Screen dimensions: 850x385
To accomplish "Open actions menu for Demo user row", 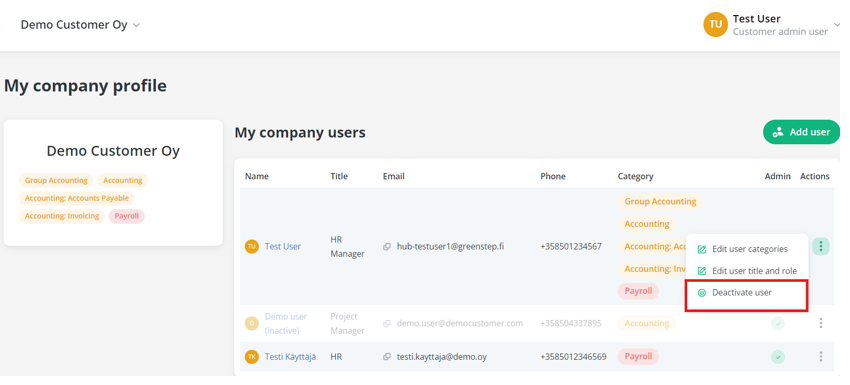I will [x=821, y=323].
